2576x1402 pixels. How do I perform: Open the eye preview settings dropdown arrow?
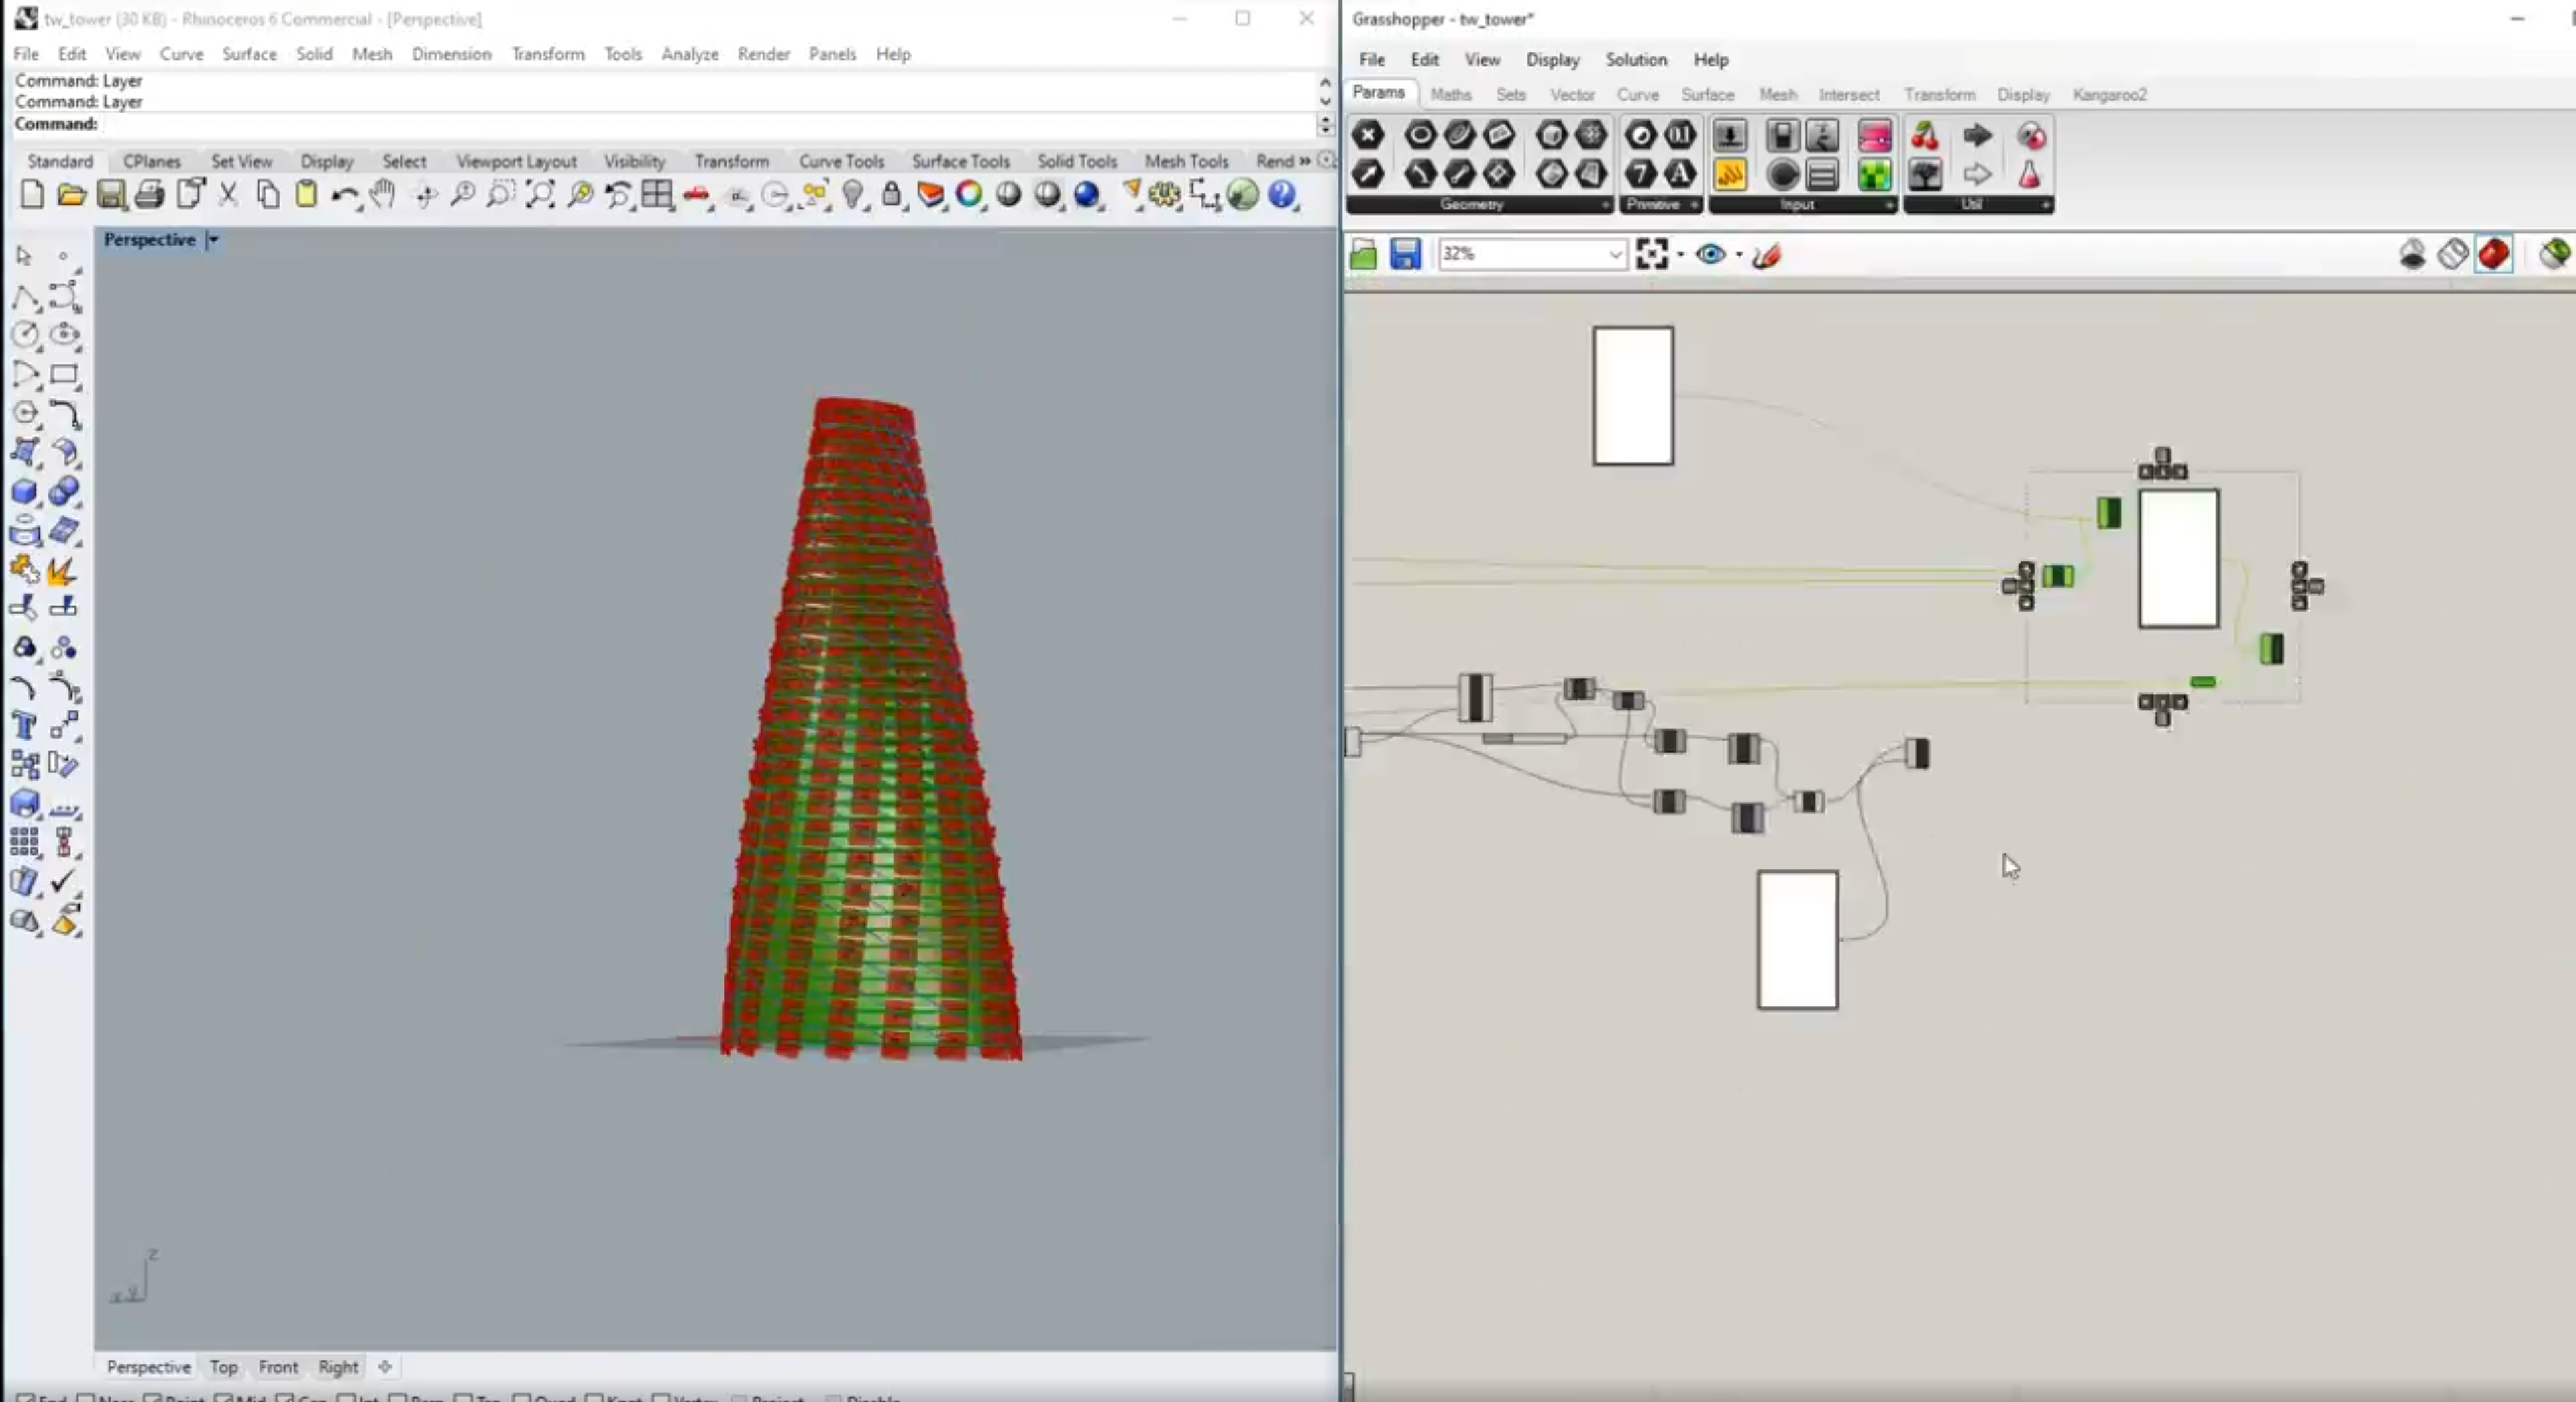(x=1739, y=254)
